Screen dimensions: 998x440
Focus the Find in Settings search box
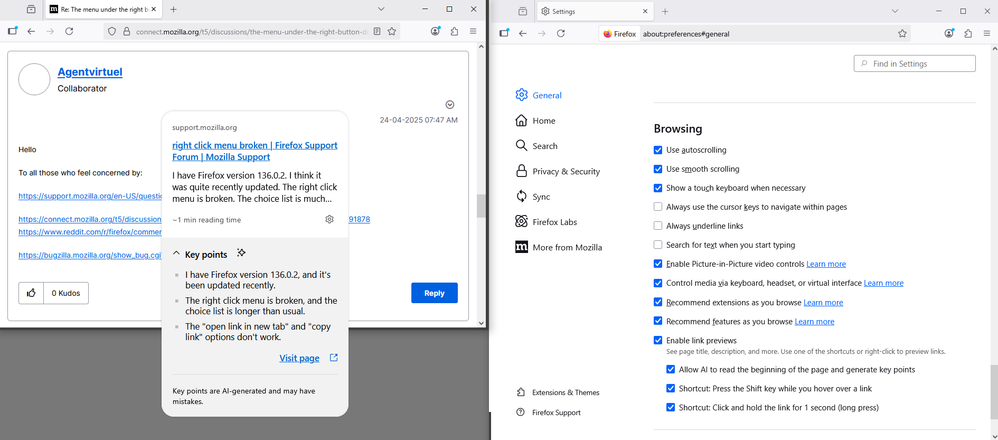point(914,64)
